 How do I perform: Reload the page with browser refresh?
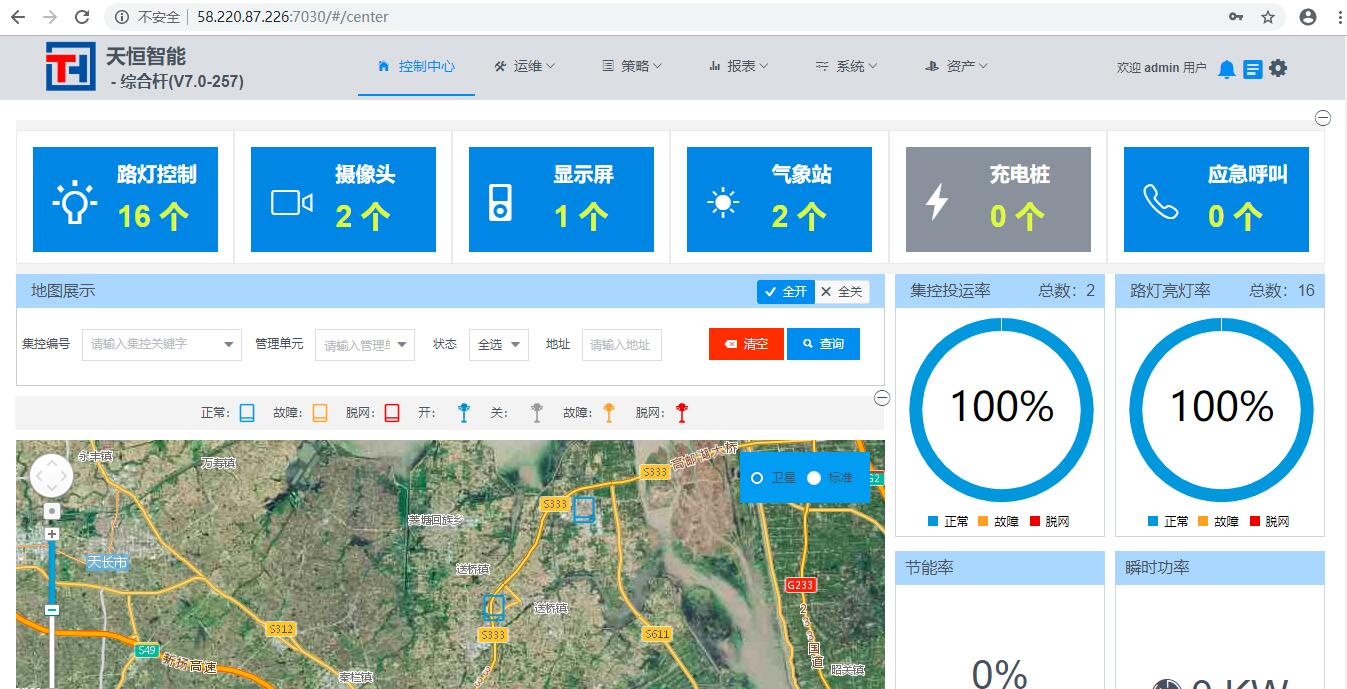pos(83,17)
